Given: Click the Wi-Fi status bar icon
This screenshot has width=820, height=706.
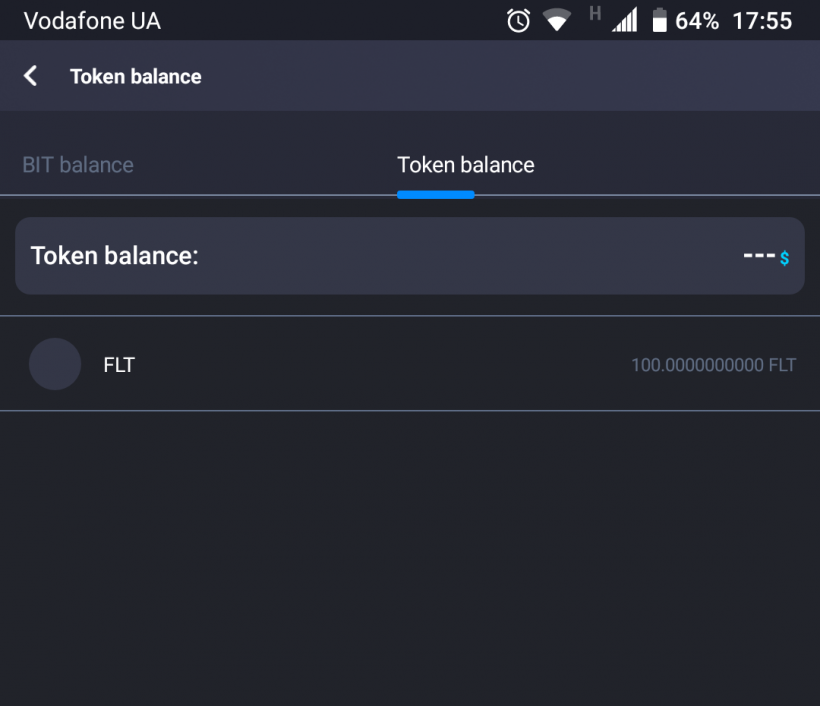Looking at the screenshot, I should coord(556,20).
